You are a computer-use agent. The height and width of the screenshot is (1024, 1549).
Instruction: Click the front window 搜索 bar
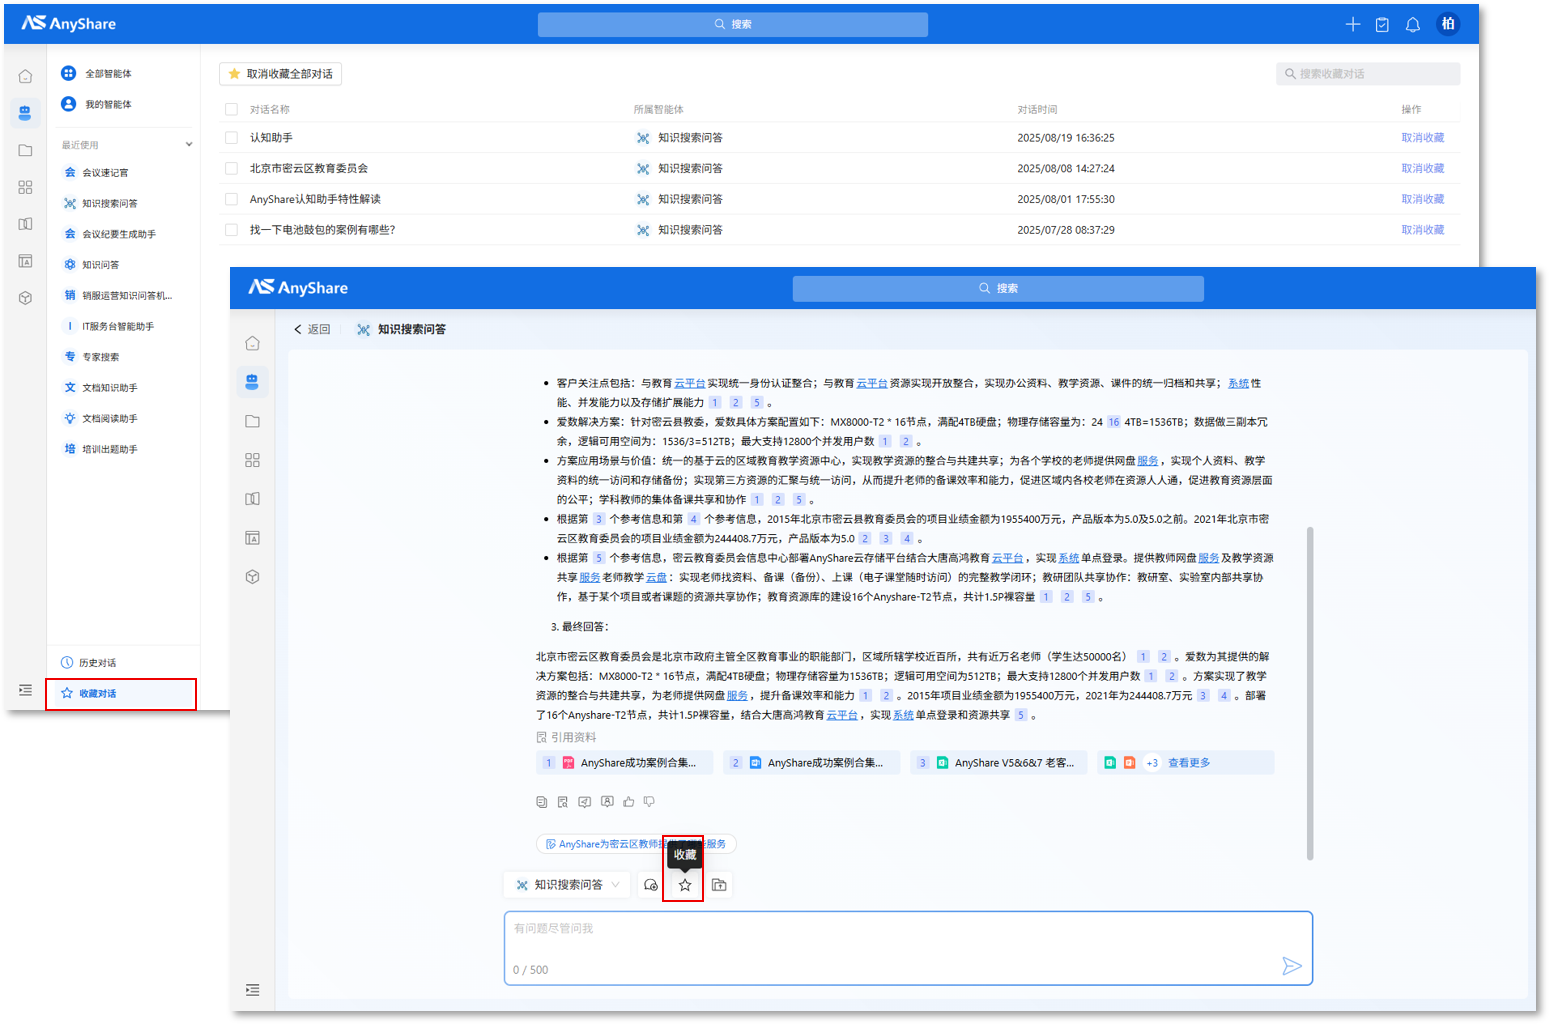tap(998, 288)
